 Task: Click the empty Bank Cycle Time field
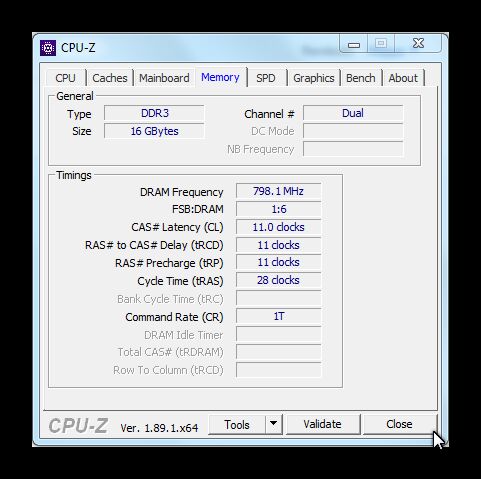point(278,298)
